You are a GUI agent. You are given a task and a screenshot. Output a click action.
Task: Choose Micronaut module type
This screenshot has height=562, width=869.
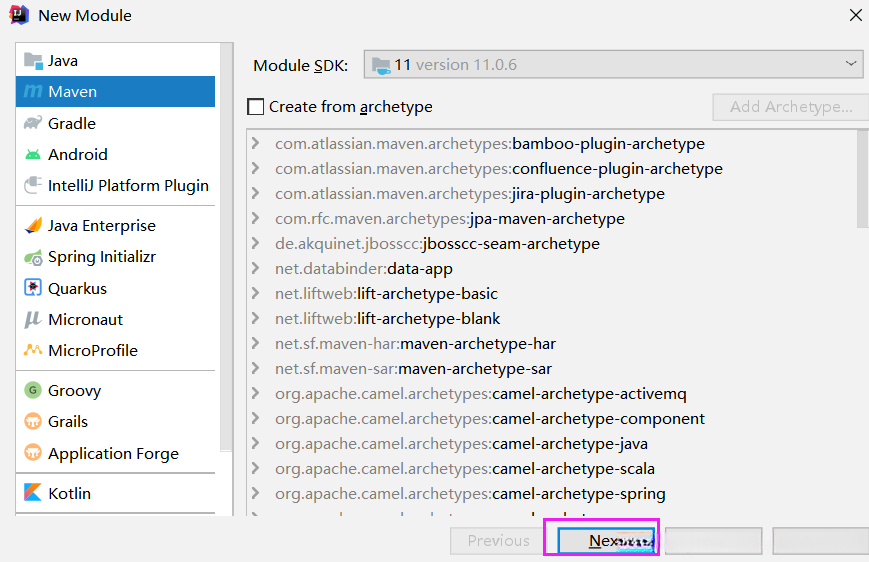coord(115,319)
